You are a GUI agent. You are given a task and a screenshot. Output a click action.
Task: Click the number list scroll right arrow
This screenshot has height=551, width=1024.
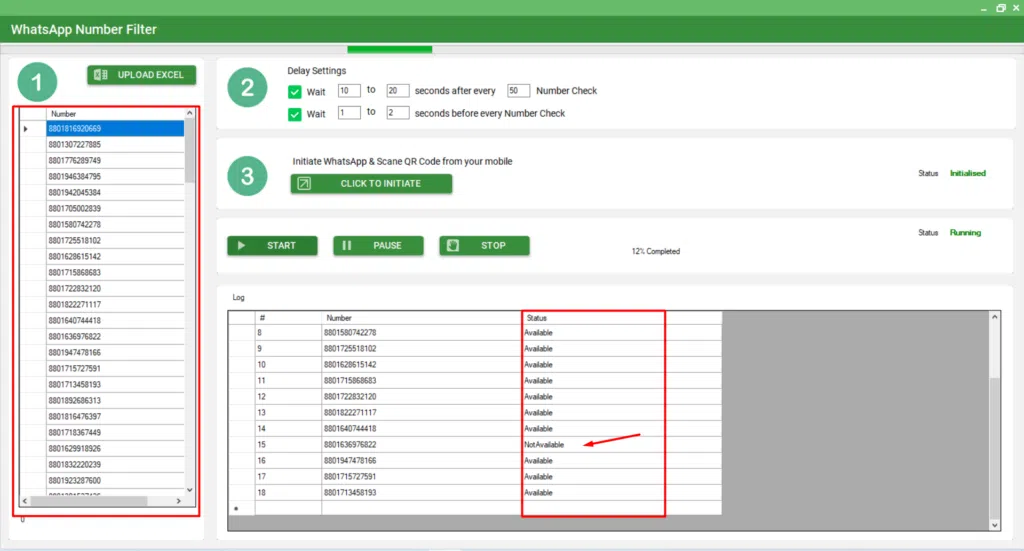[x=178, y=501]
